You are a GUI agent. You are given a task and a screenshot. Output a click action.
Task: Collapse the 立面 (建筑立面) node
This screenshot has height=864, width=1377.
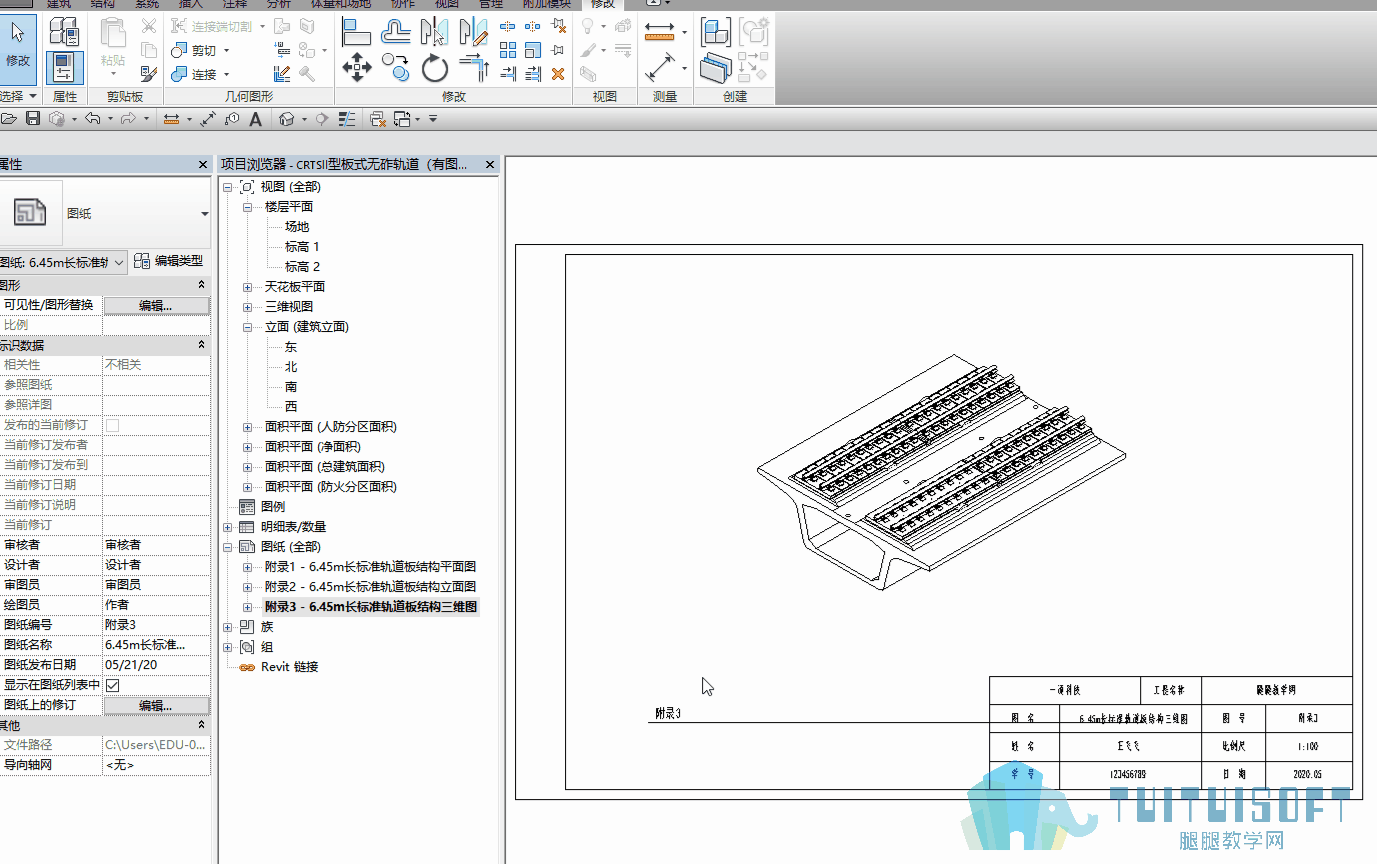pos(247,327)
